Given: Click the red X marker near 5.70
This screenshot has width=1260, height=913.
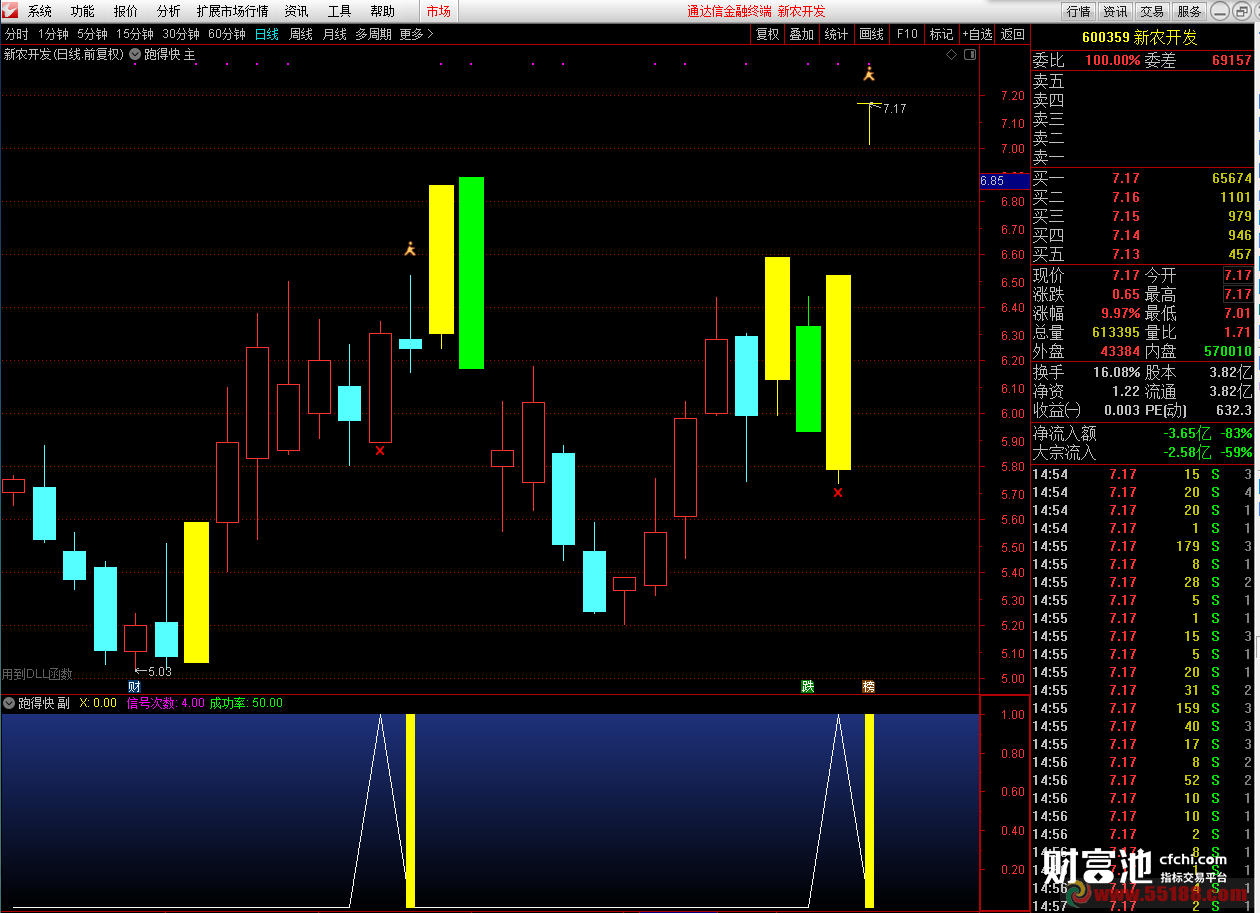Looking at the screenshot, I should click(838, 492).
